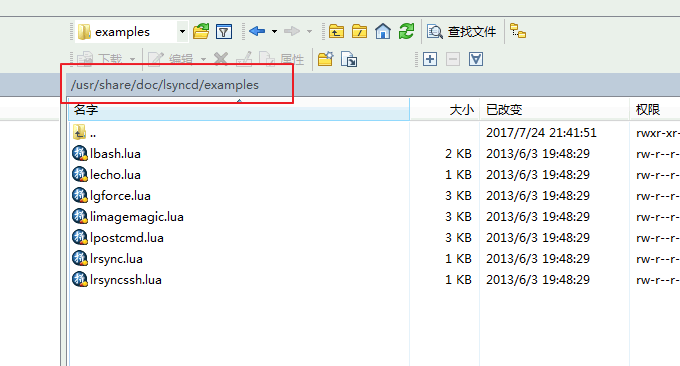Expand the back history dropdown arrow
680x366 pixels.
click(274, 32)
